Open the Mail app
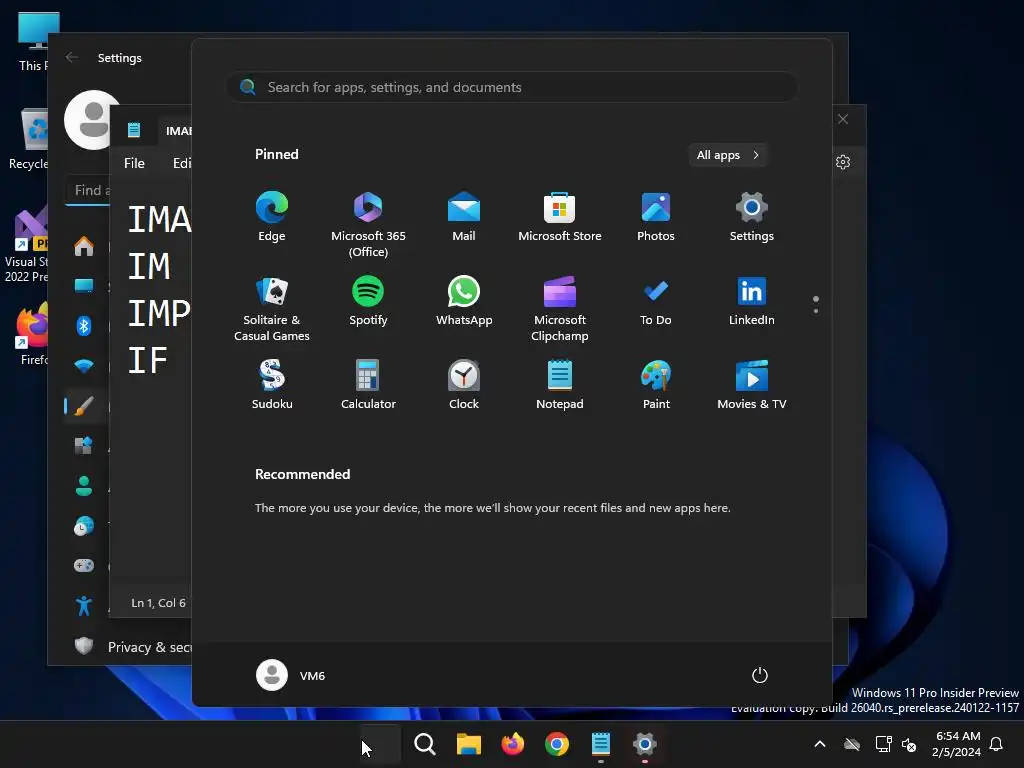Image resolution: width=1024 pixels, height=768 pixels. point(464,217)
